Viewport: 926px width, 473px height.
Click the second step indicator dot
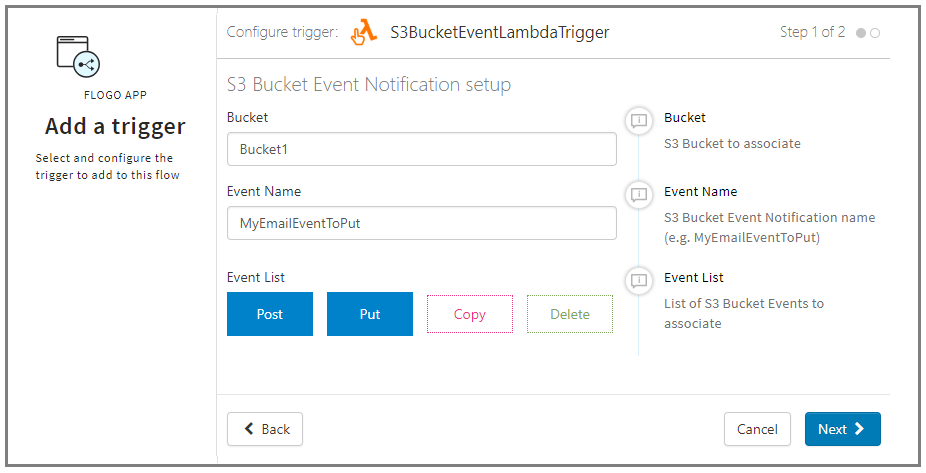point(875,33)
